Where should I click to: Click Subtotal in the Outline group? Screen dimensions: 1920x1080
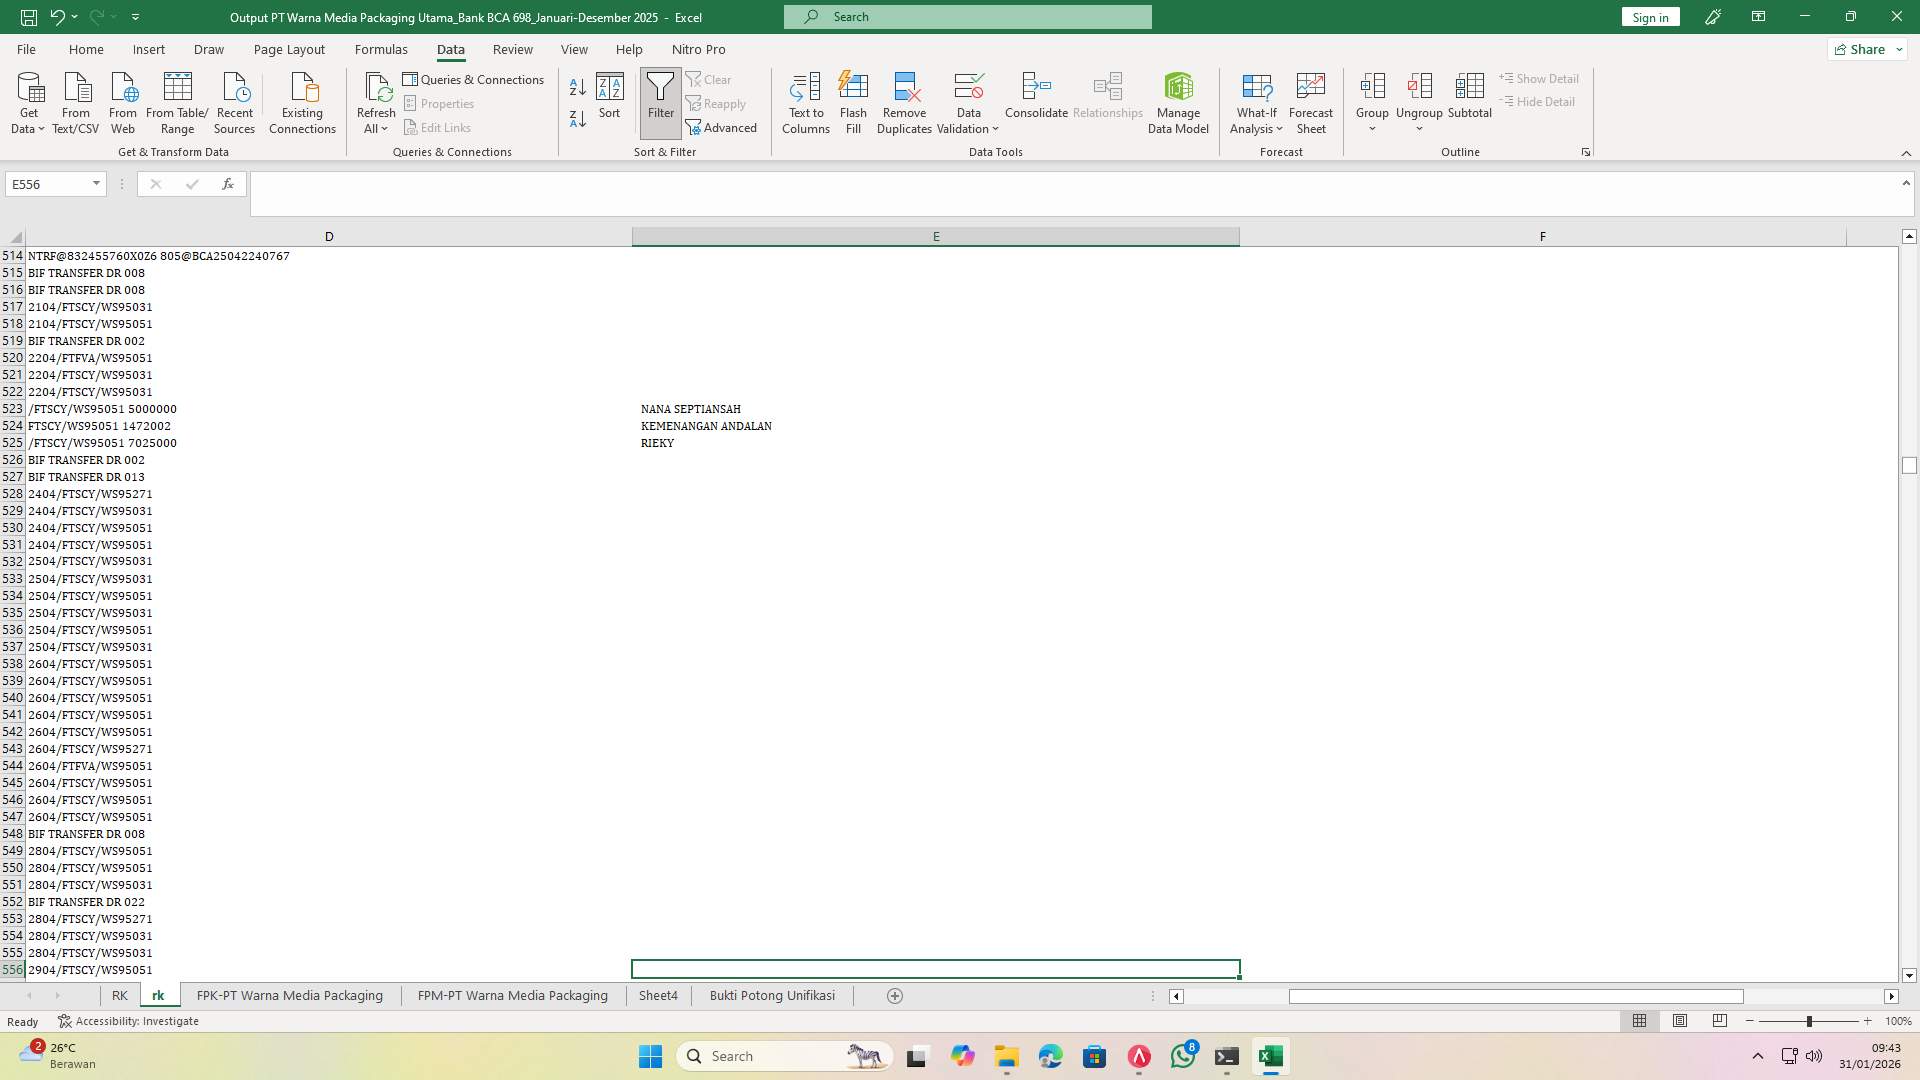point(1469,100)
